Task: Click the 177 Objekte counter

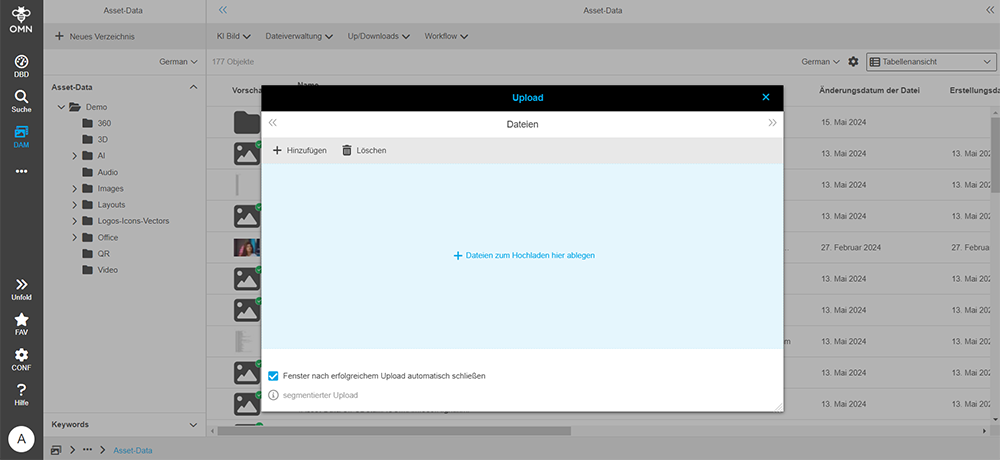Action: coord(233,62)
